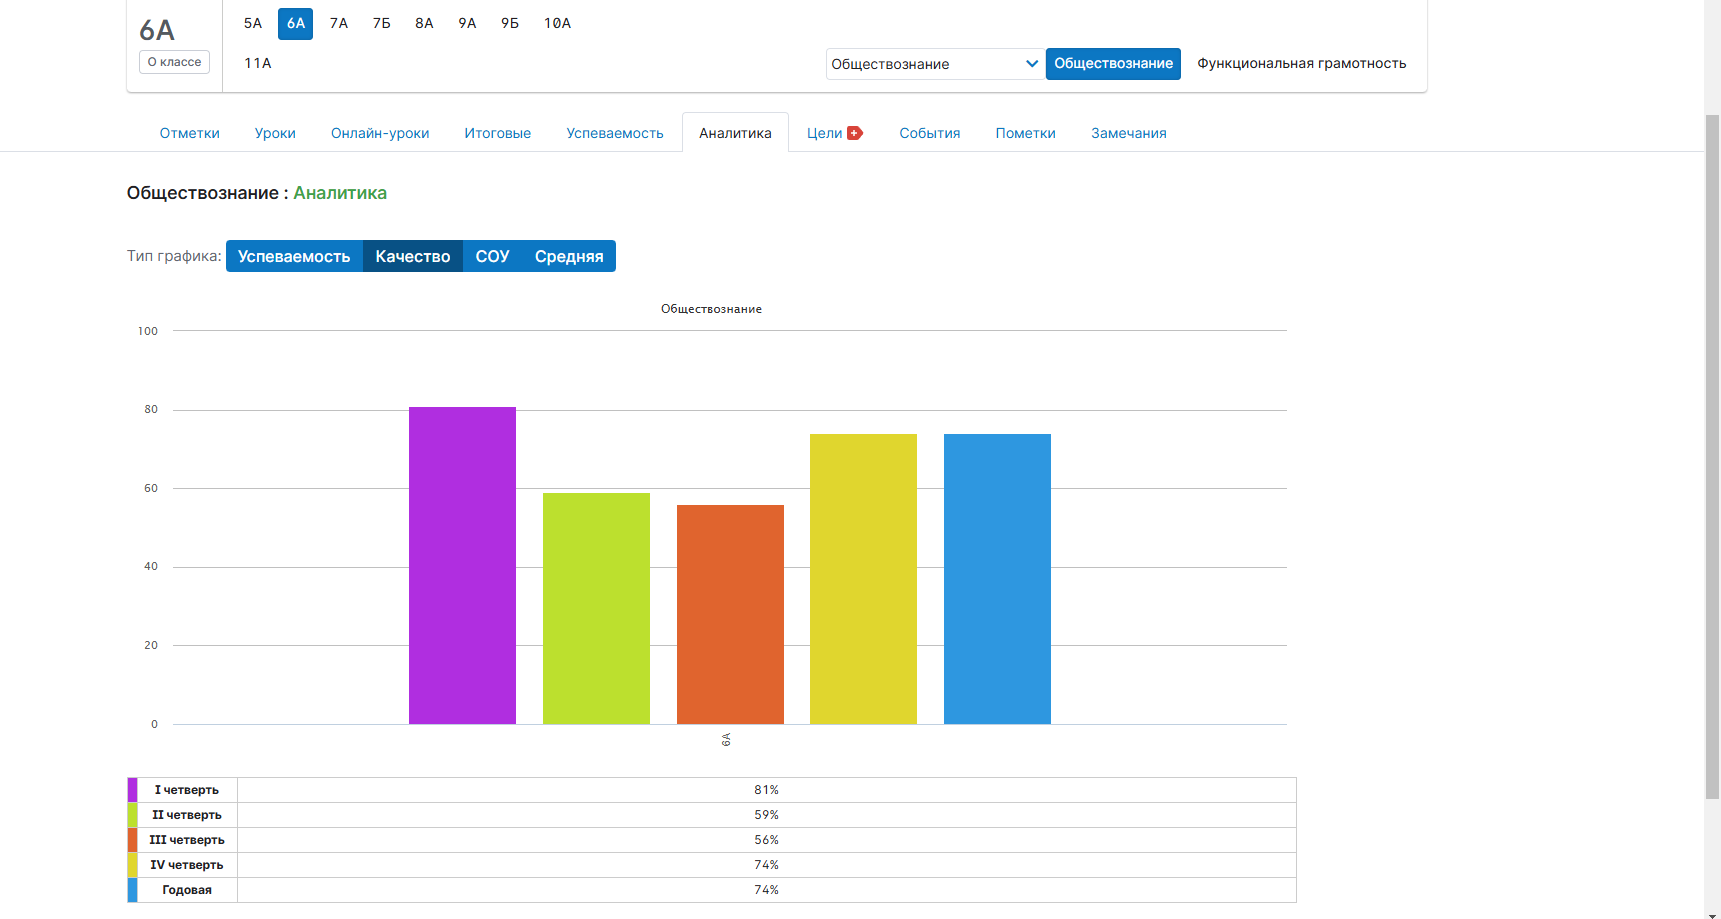Click the green II четверть legend swatch

(x=133, y=815)
